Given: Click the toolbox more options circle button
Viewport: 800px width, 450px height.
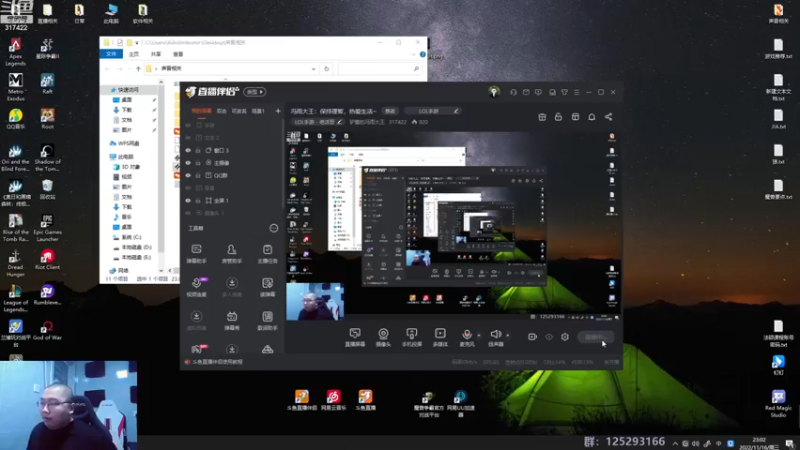Looking at the screenshot, I should point(274,228).
